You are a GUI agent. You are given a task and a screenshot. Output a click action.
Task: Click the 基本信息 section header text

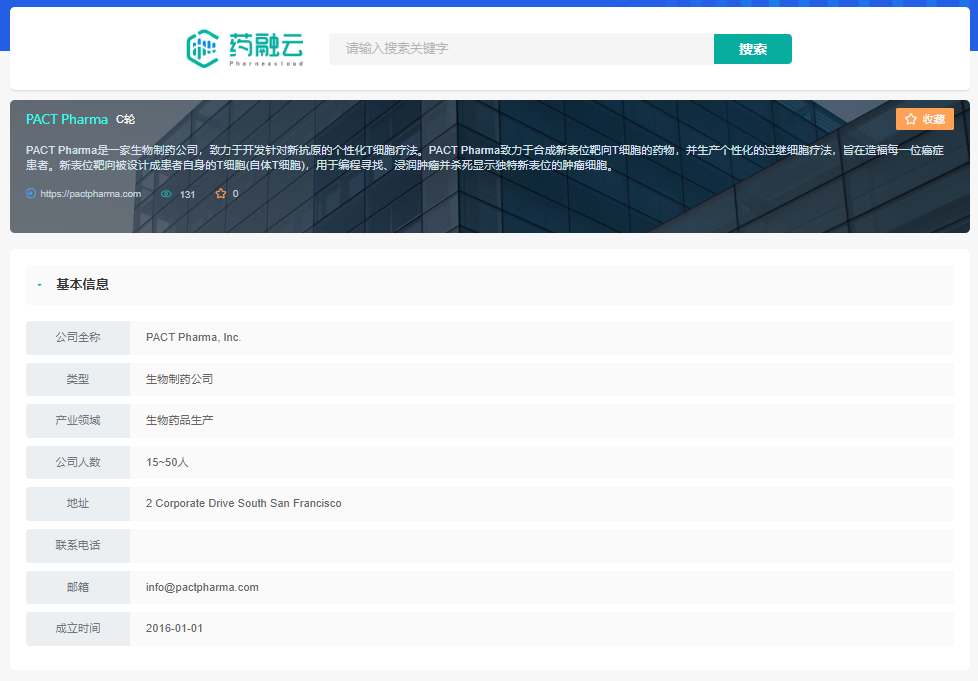click(x=83, y=285)
